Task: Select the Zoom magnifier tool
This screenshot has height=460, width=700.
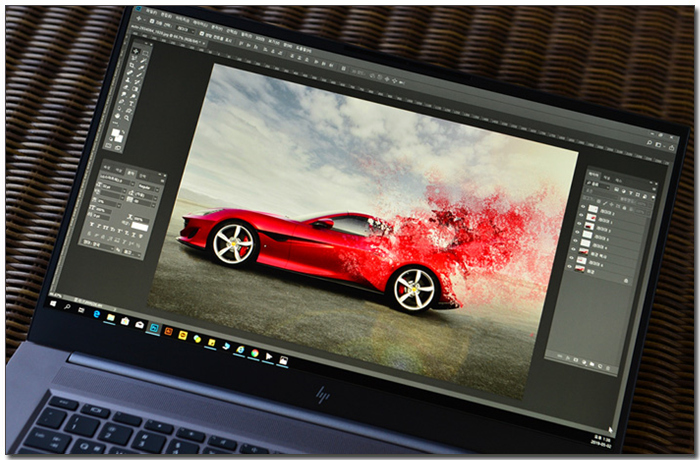Action: 126,118
